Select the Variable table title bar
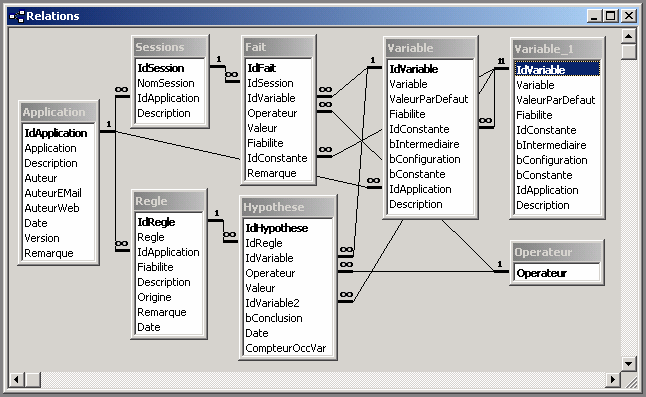 pyautogui.click(x=430, y=48)
